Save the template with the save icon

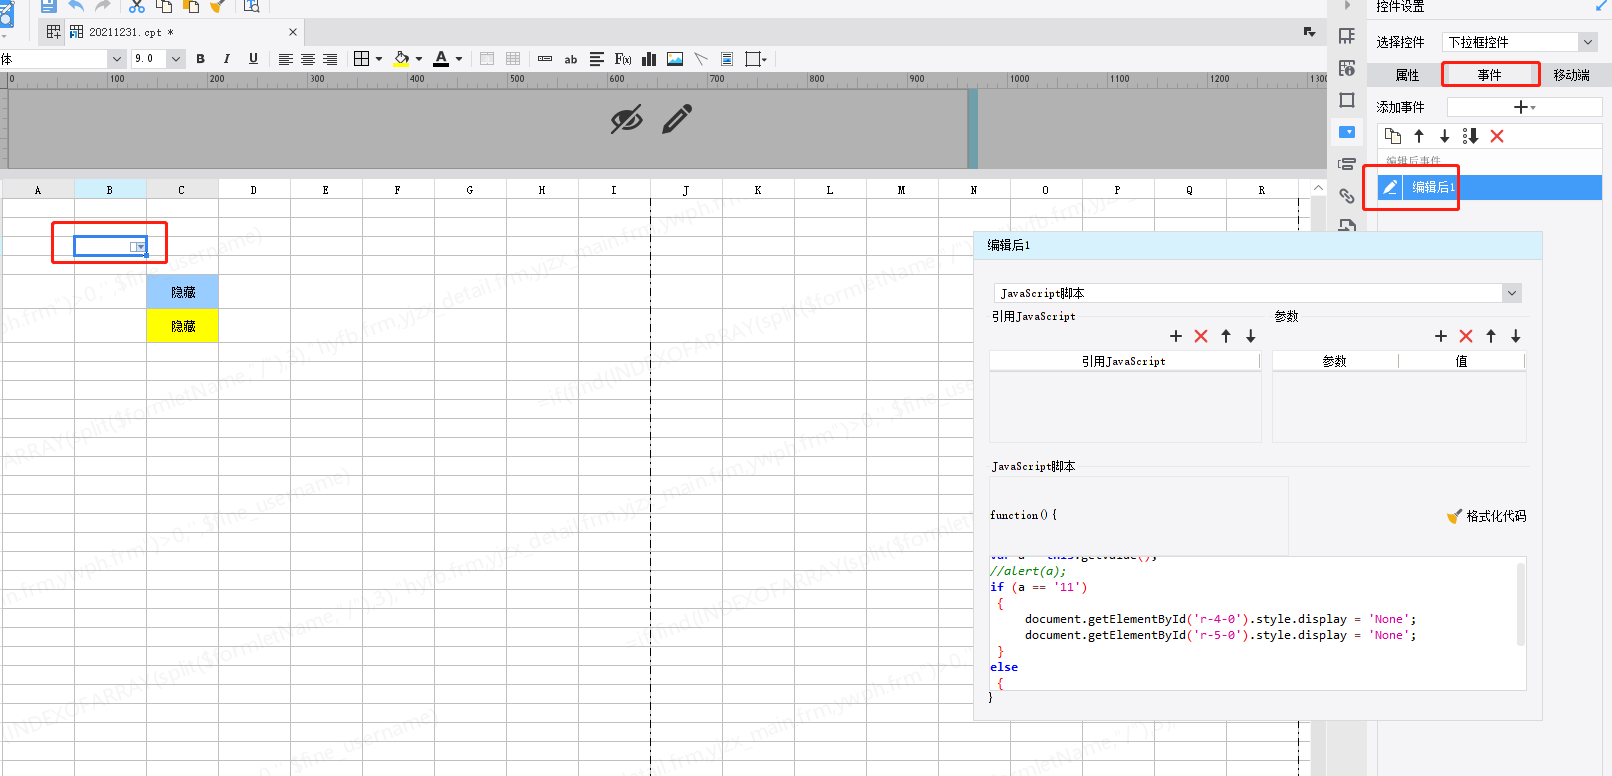48,5
